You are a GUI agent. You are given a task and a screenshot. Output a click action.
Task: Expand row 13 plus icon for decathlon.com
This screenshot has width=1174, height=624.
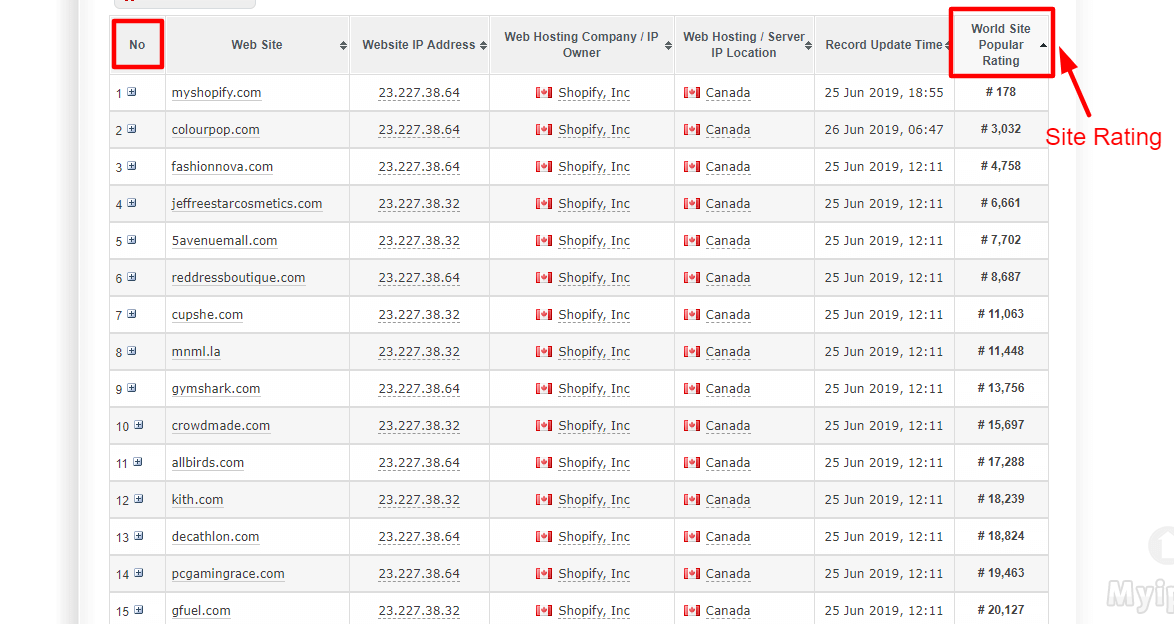(x=139, y=536)
